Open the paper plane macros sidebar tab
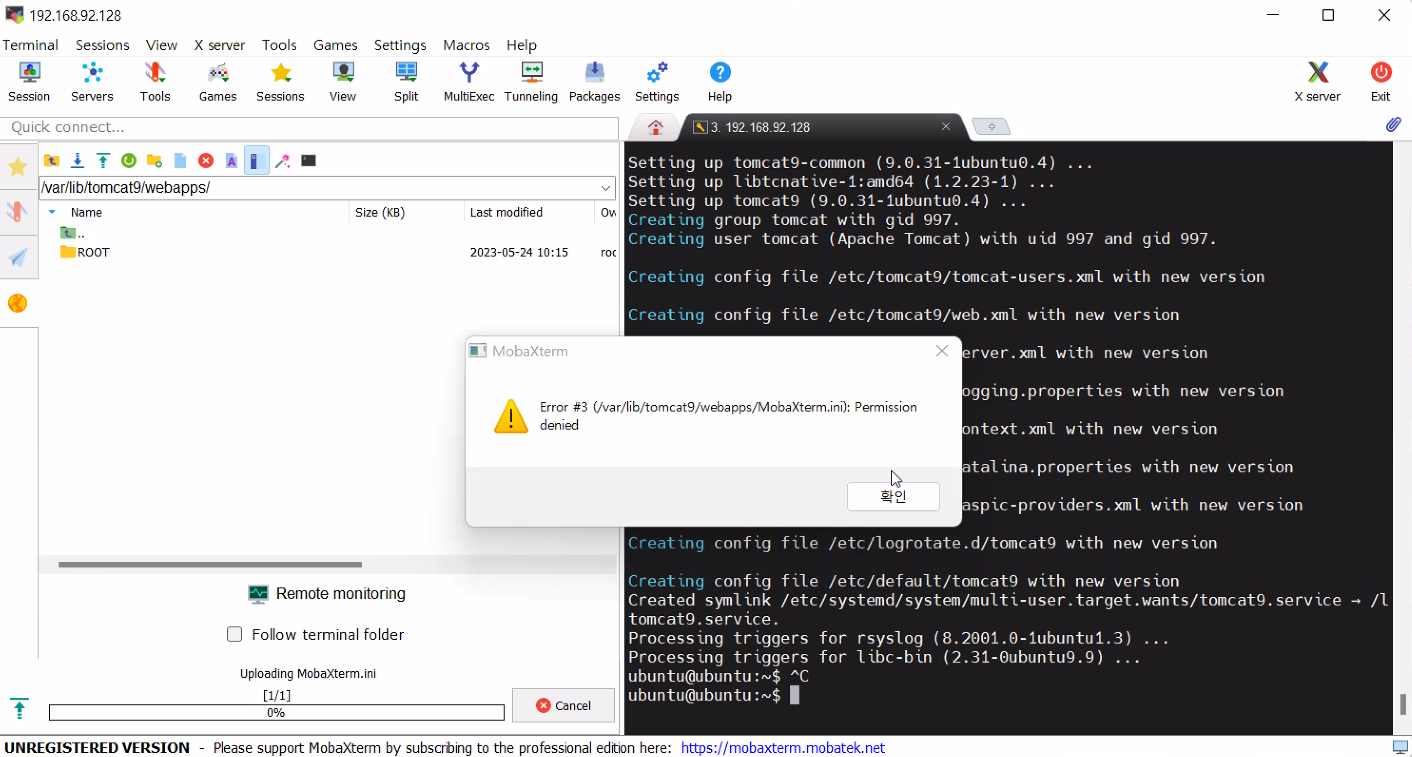The width and height of the screenshot is (1412, 757). tap(17, 258)
